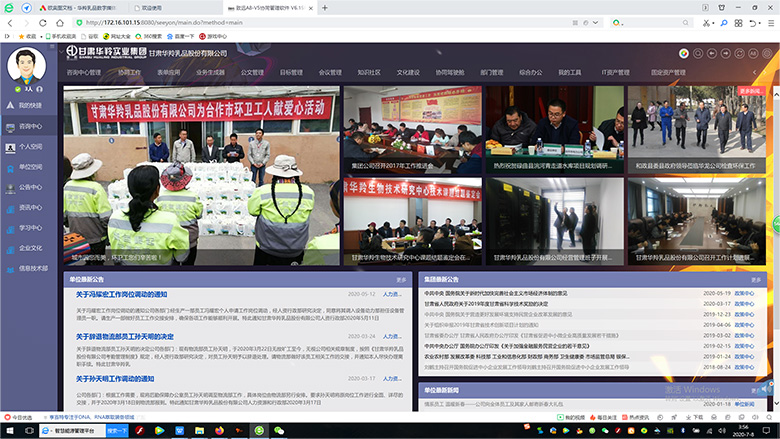780x439 pixels.
Task: Open 学习中心 from the sidebar
Action: pyautogui.click(x=30, y=227)
